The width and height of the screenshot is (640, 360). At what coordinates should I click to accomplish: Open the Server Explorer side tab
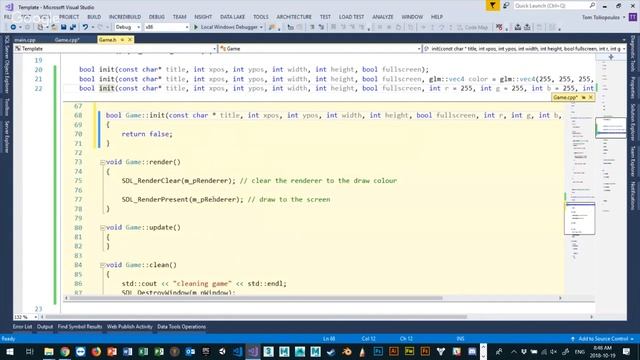7,137
